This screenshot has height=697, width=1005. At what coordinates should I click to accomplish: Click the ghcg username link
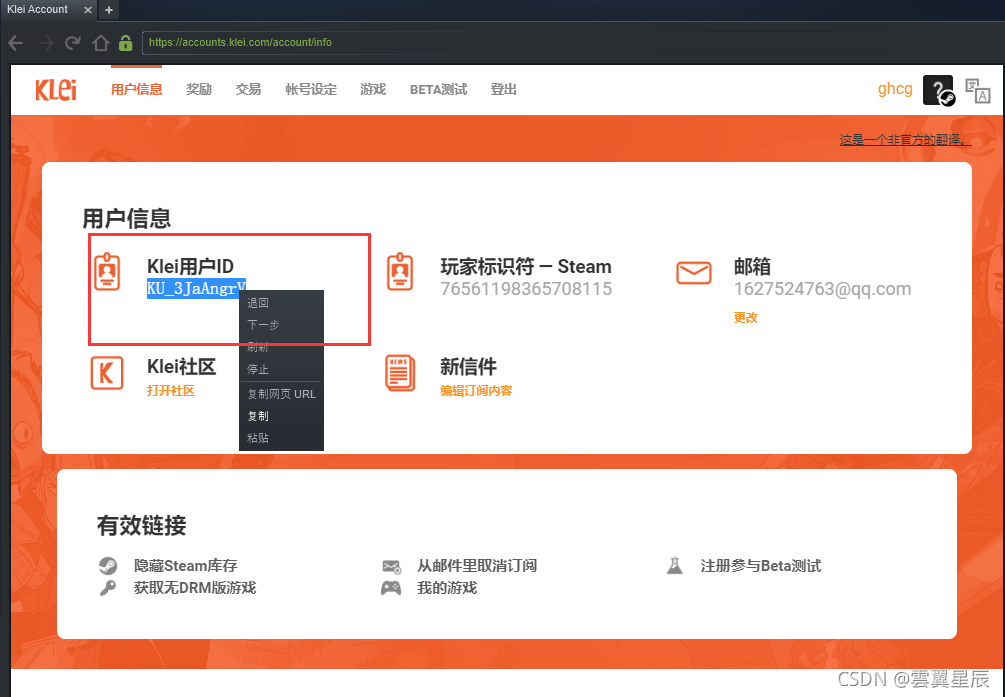pyautogui.click(x=895, y=88)
